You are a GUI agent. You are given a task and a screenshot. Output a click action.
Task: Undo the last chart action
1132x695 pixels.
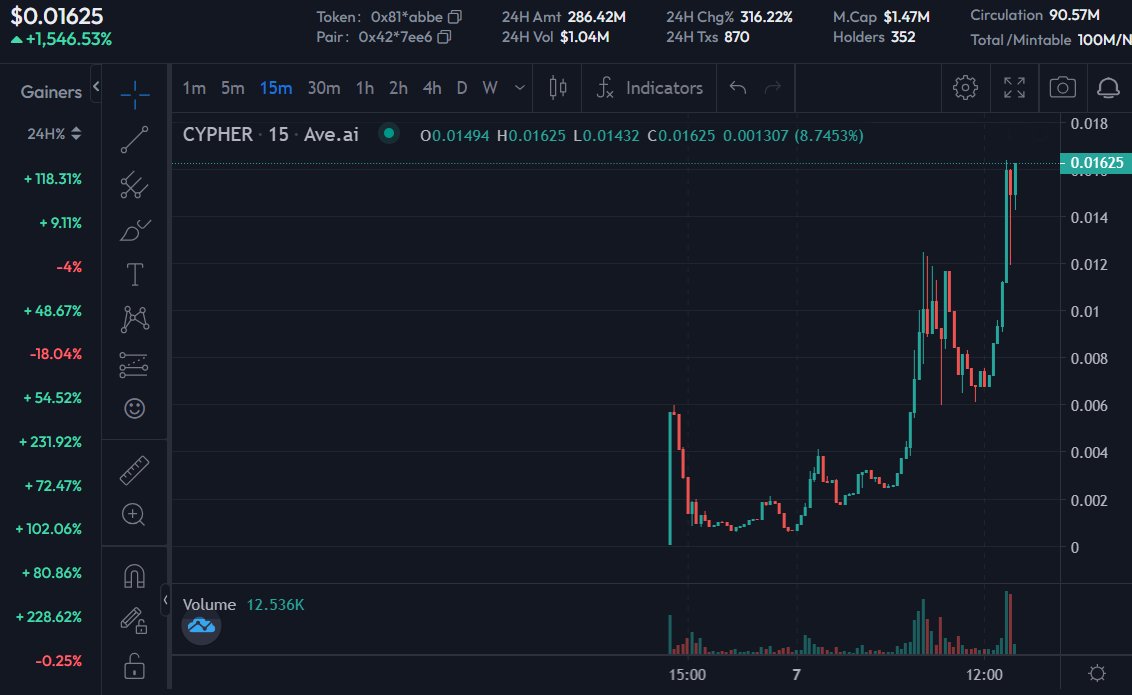[738, 88]
